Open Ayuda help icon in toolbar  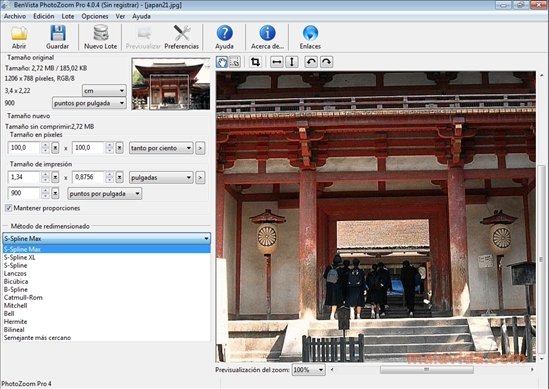pyautogui.click(x=224, y=37)
